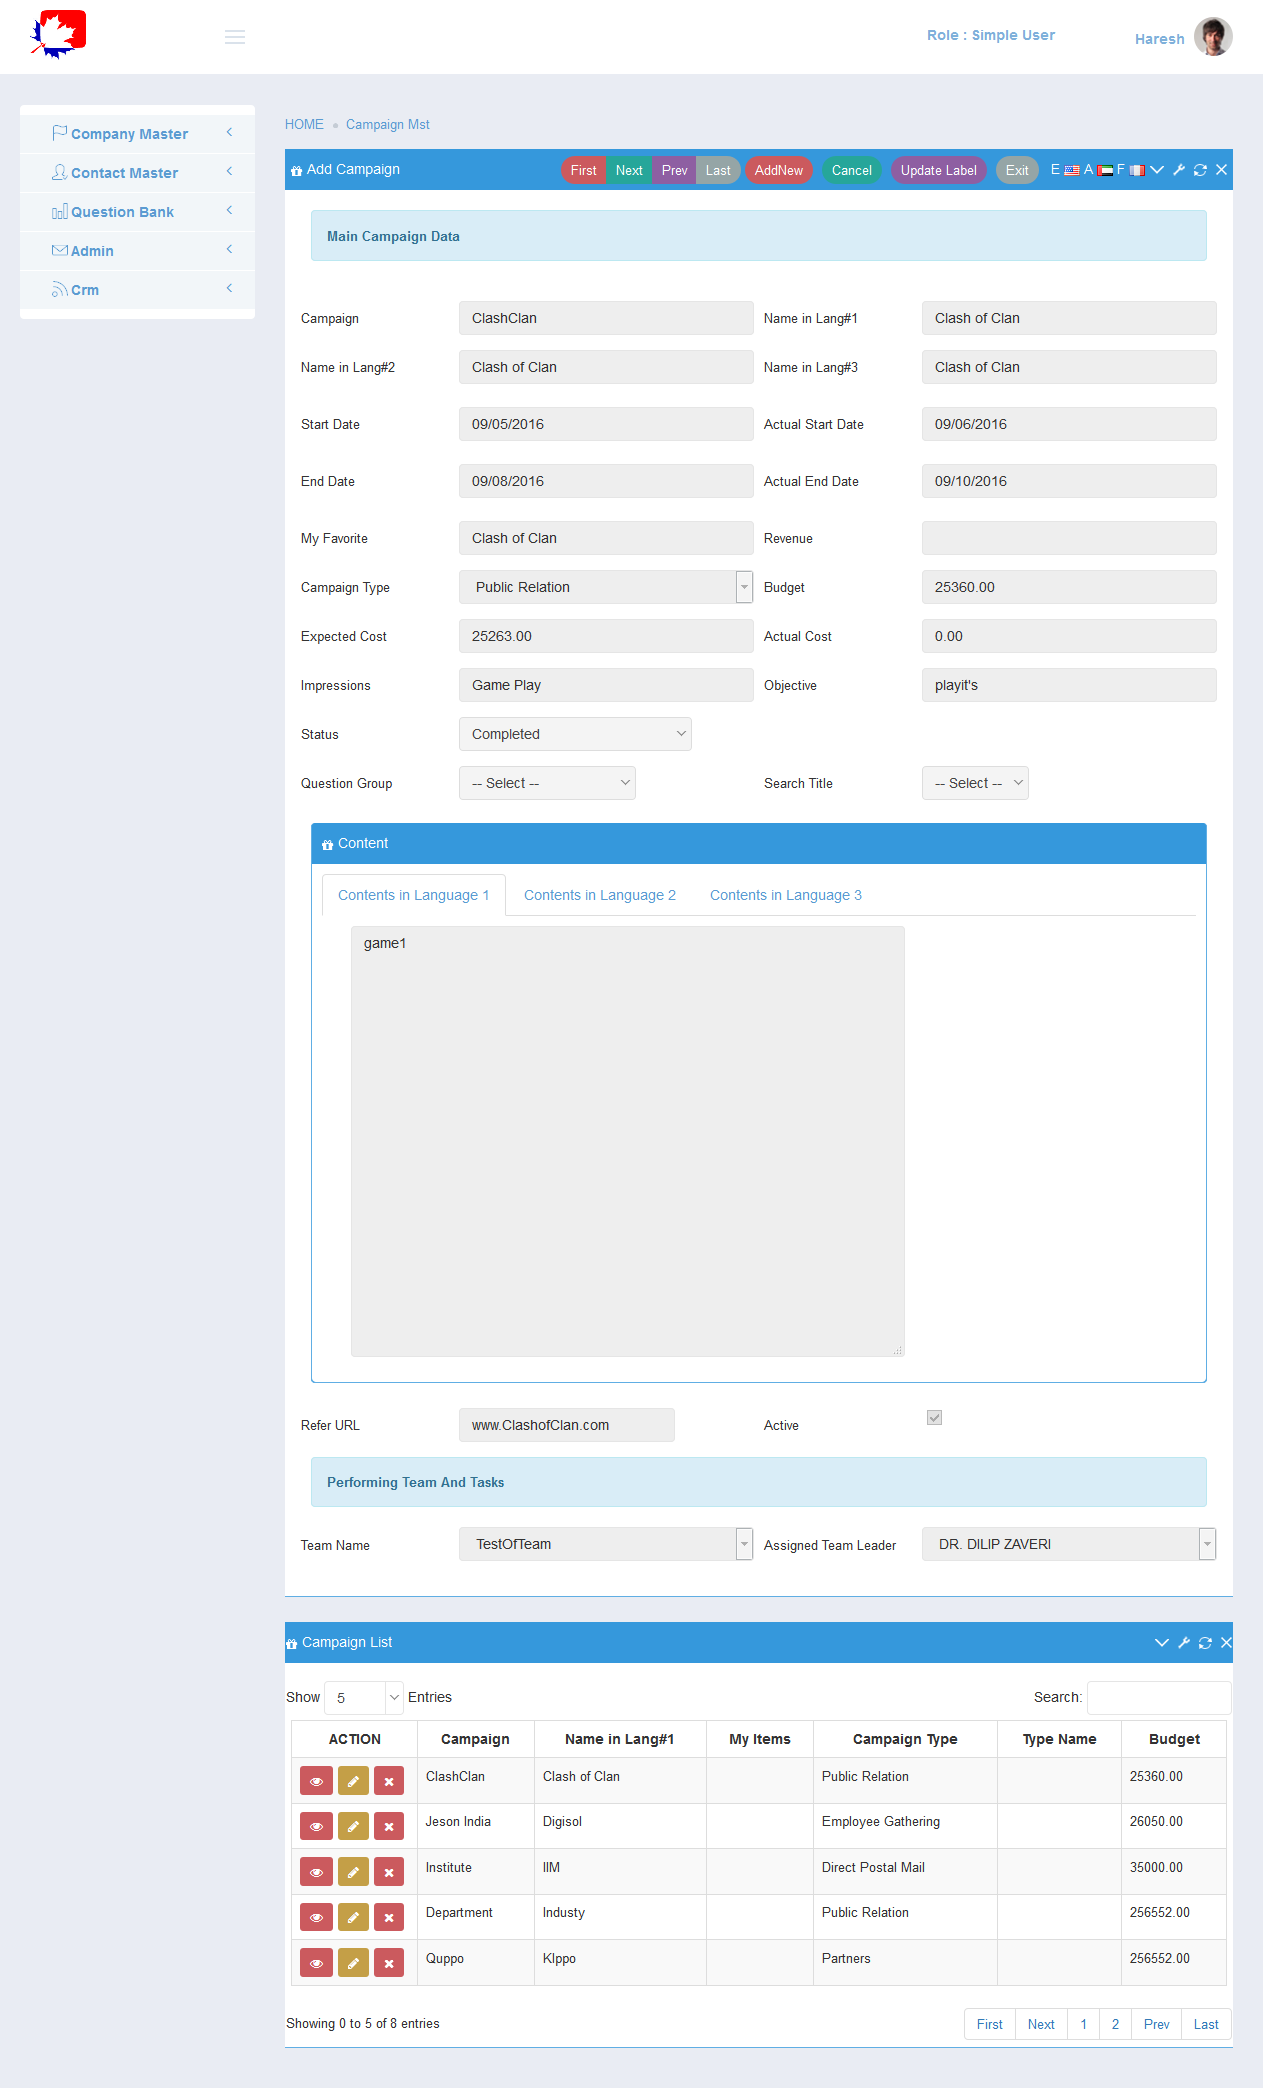Image resolution: width=1263 pixels, height=2088 pixels.
Task: Edit the ClashClan campaign row
Action: [x=353, y=1781]
